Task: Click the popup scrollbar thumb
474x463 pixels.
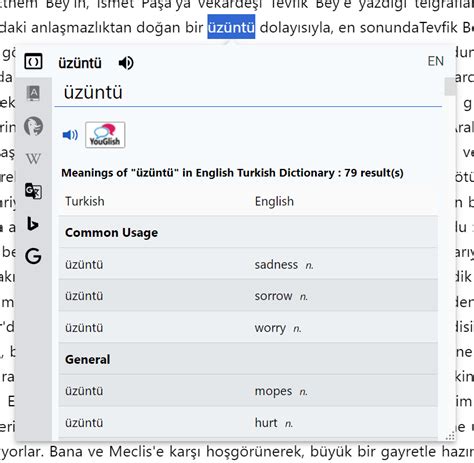Action: [x=450, y=86]
